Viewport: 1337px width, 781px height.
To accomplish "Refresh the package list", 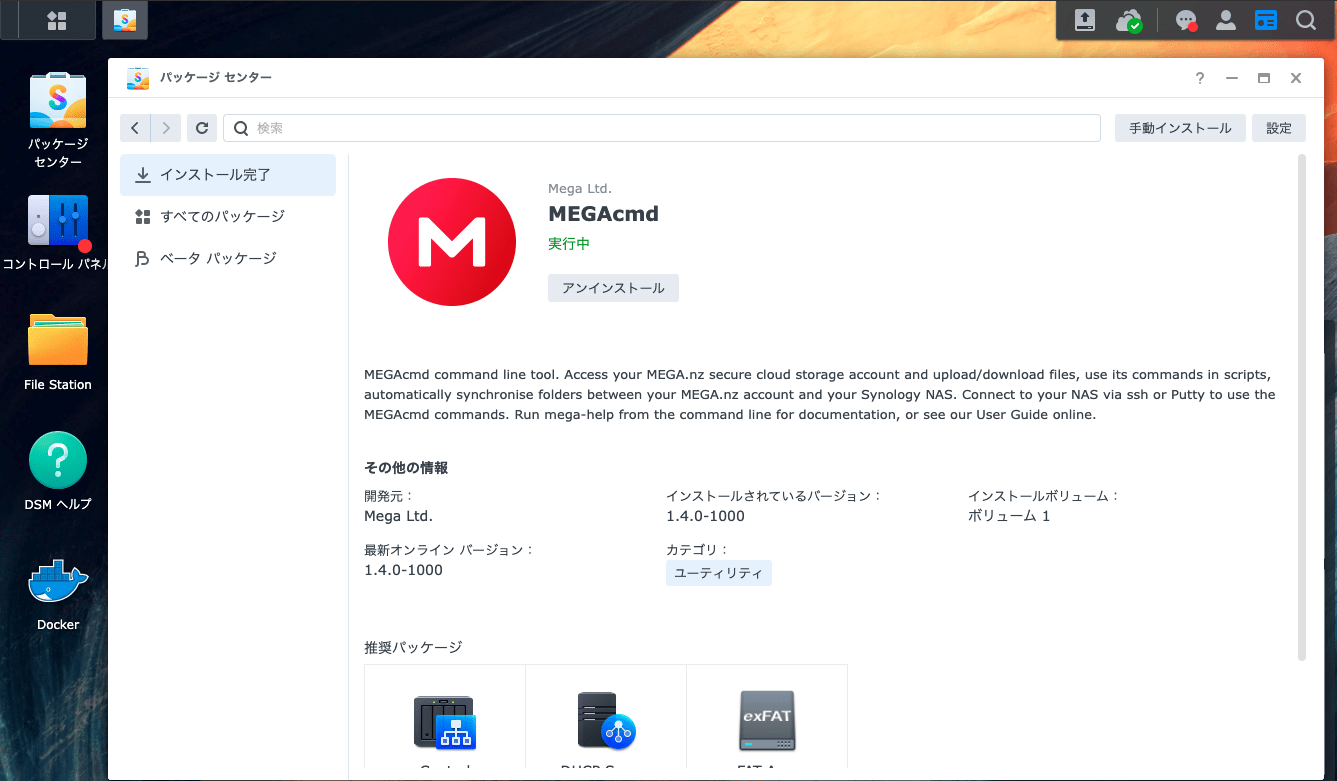I will pyautogui.click(x=201, y=127).
